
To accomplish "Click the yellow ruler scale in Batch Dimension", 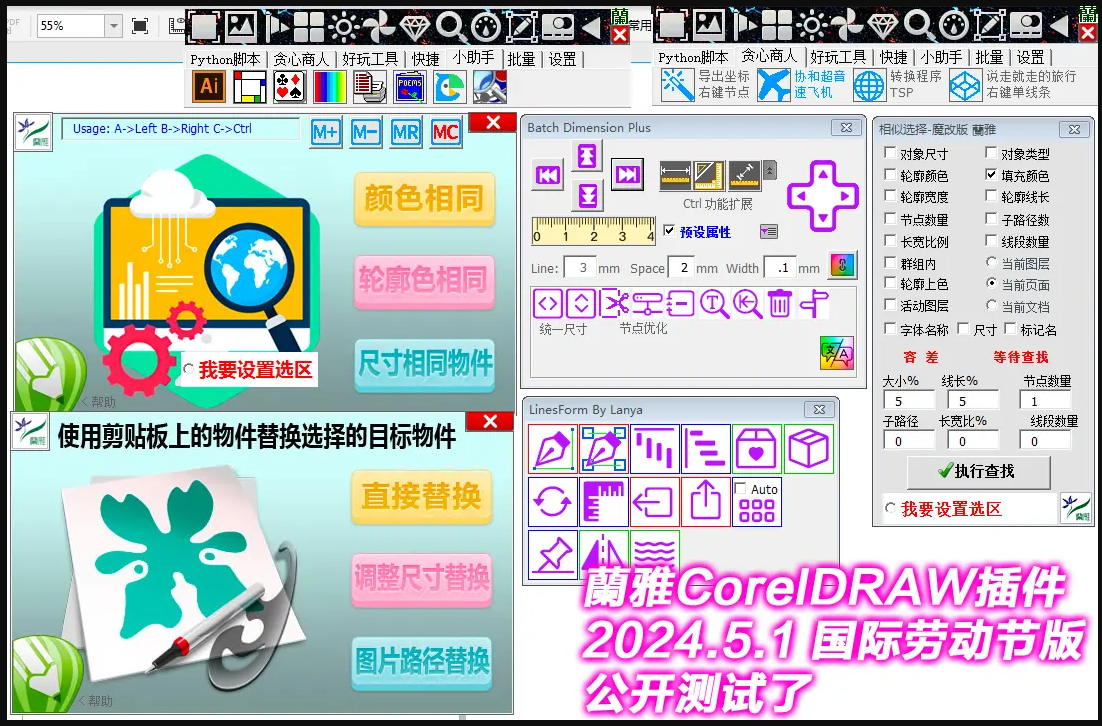I will pyautogui.click(x=594, y=231).
